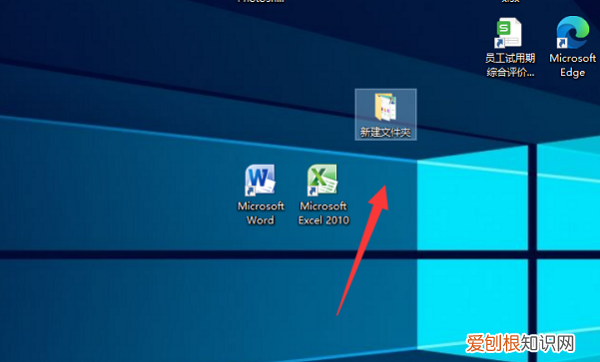The image size is (600, 362).
Task: Select the Microsoft Edge browser icon
Action: point(572,33)
